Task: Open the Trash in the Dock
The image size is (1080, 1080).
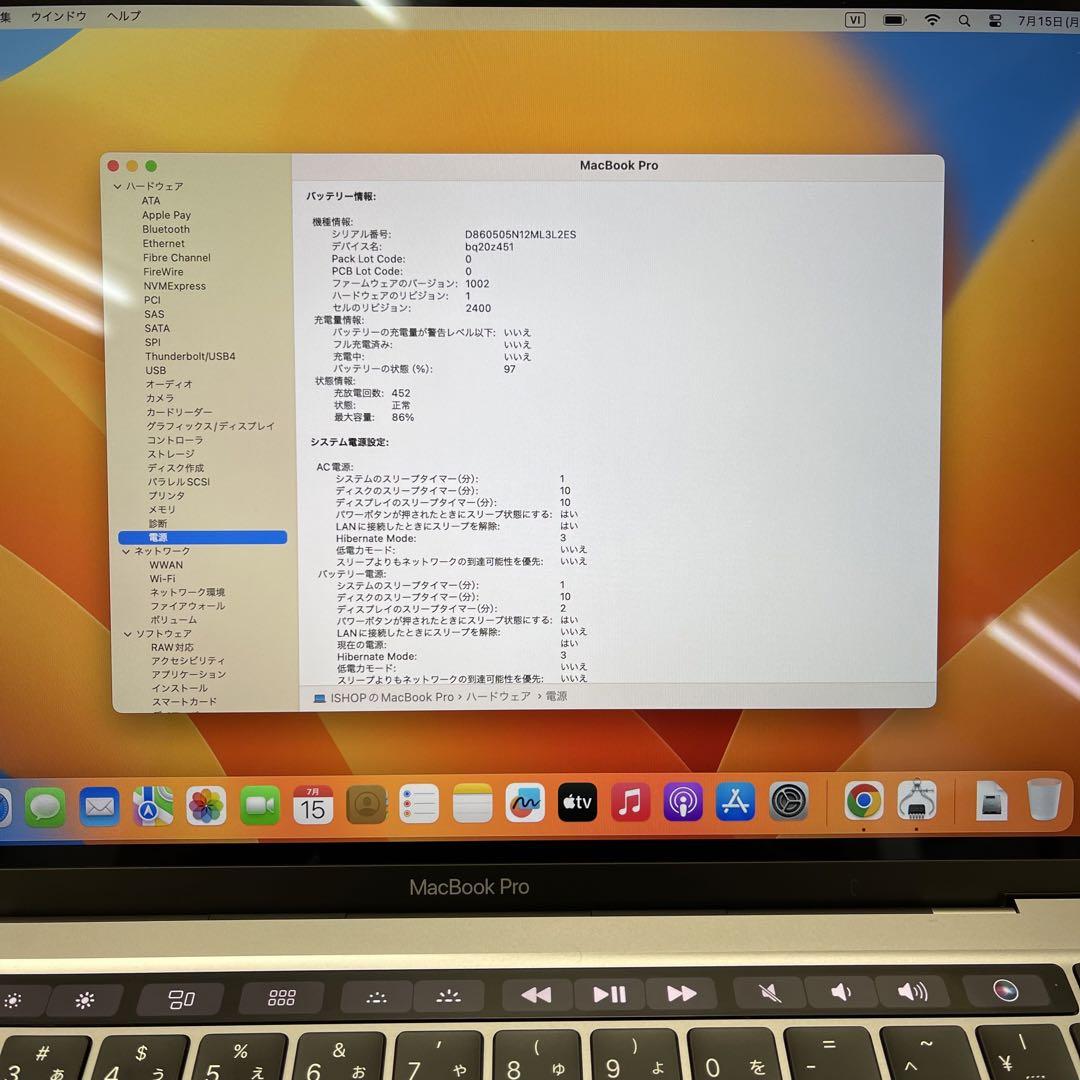Action: point(1043,799)
